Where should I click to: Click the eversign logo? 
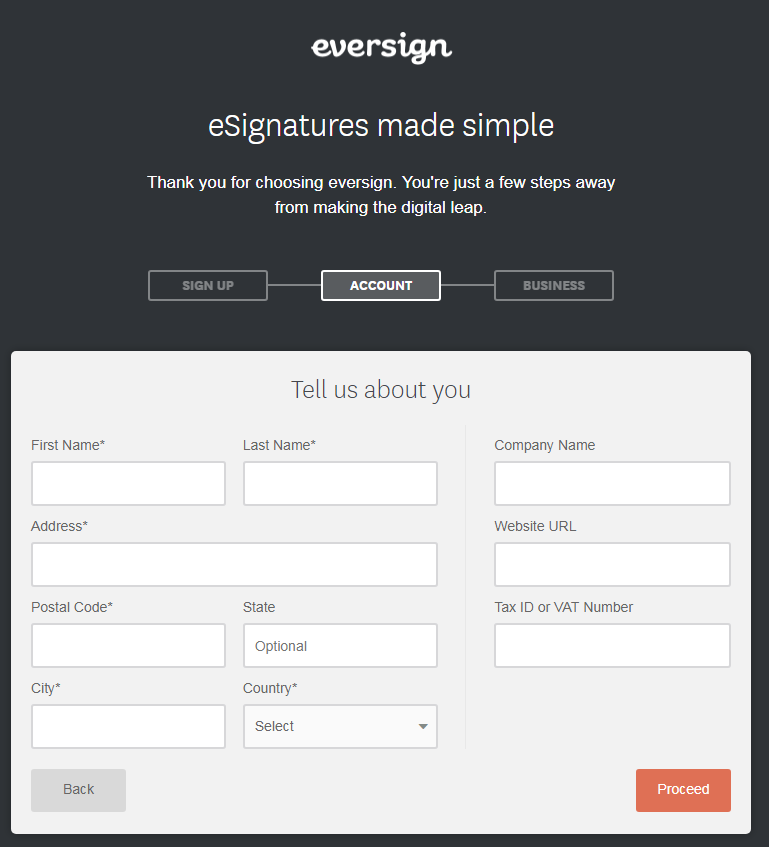click(x=381, y=48)
